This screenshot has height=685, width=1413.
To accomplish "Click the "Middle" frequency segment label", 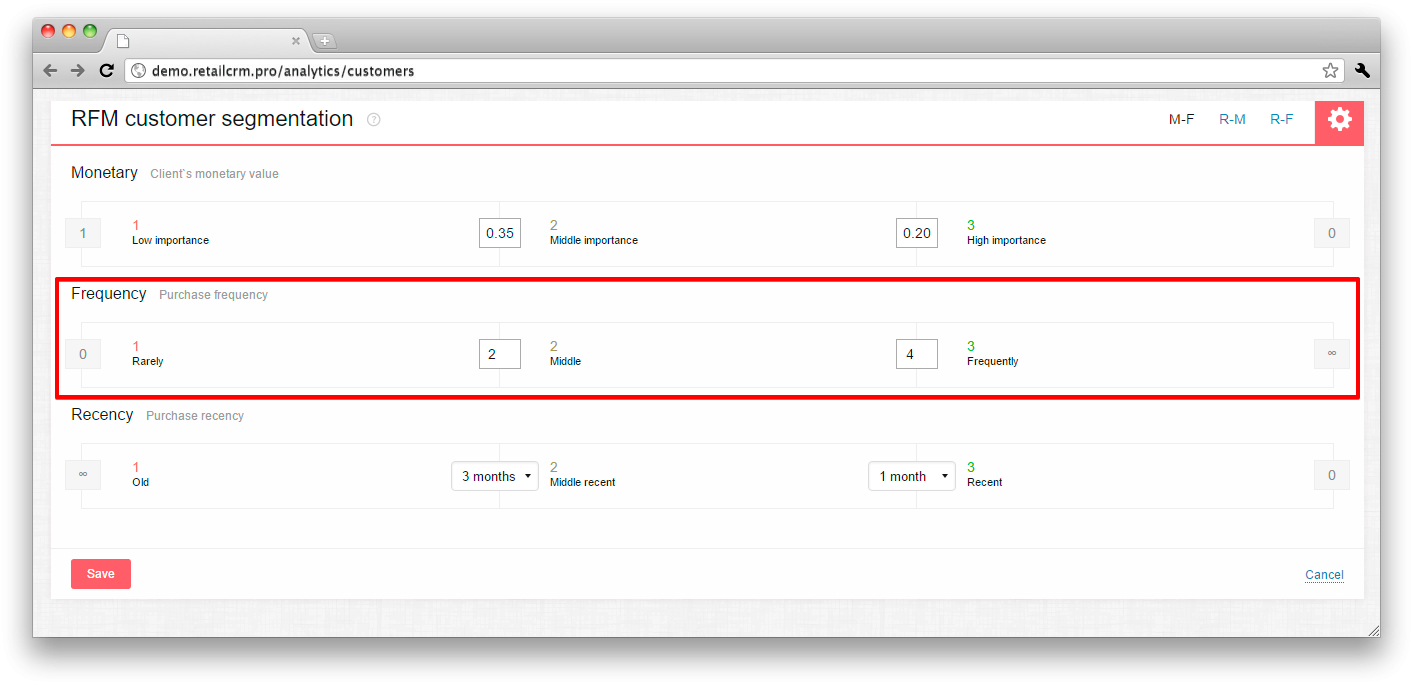I will point(565,362).
